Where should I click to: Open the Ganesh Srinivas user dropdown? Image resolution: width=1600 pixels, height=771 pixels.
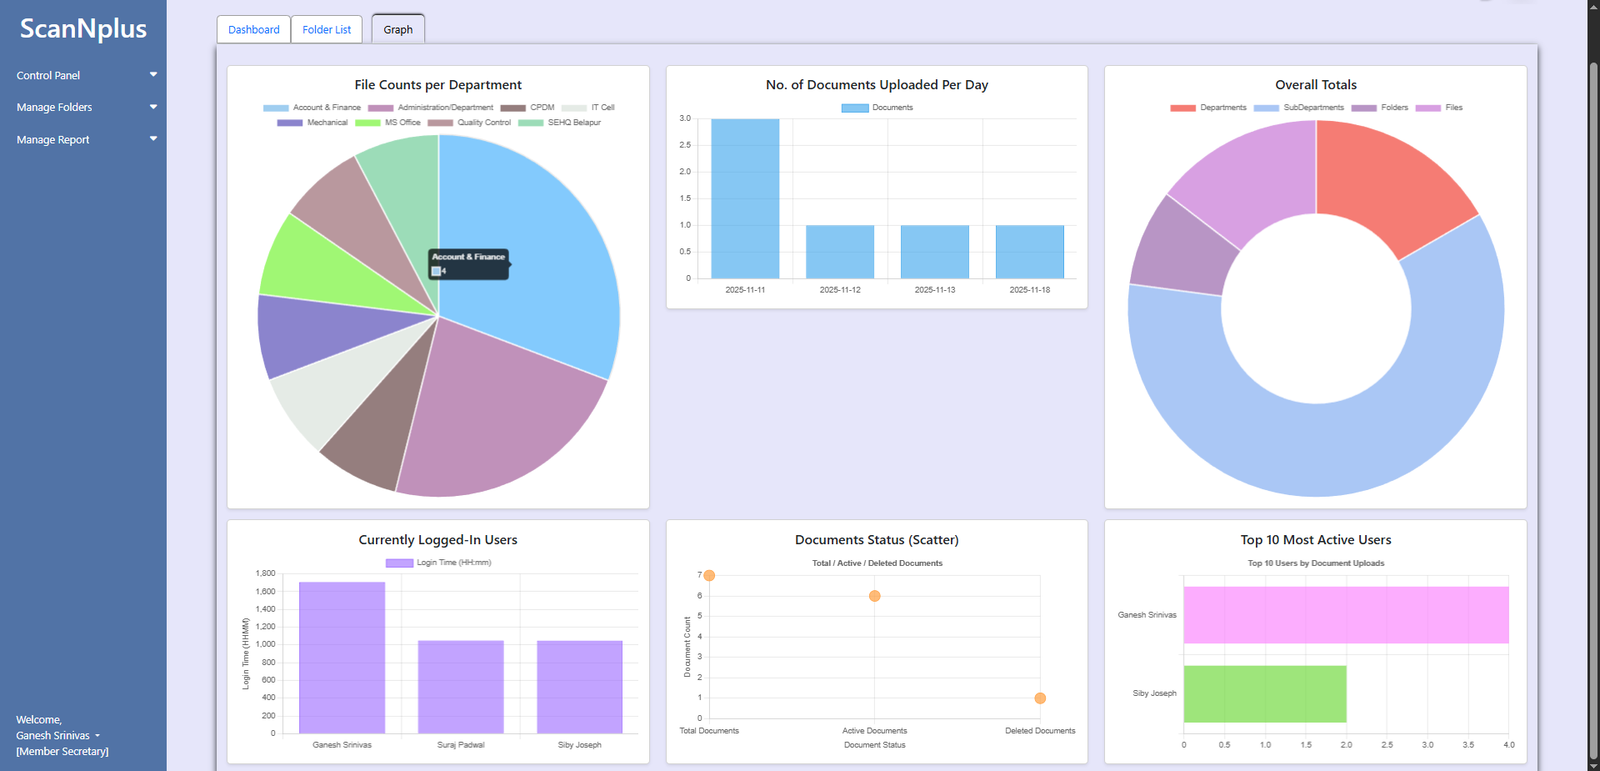pos(58,736)
